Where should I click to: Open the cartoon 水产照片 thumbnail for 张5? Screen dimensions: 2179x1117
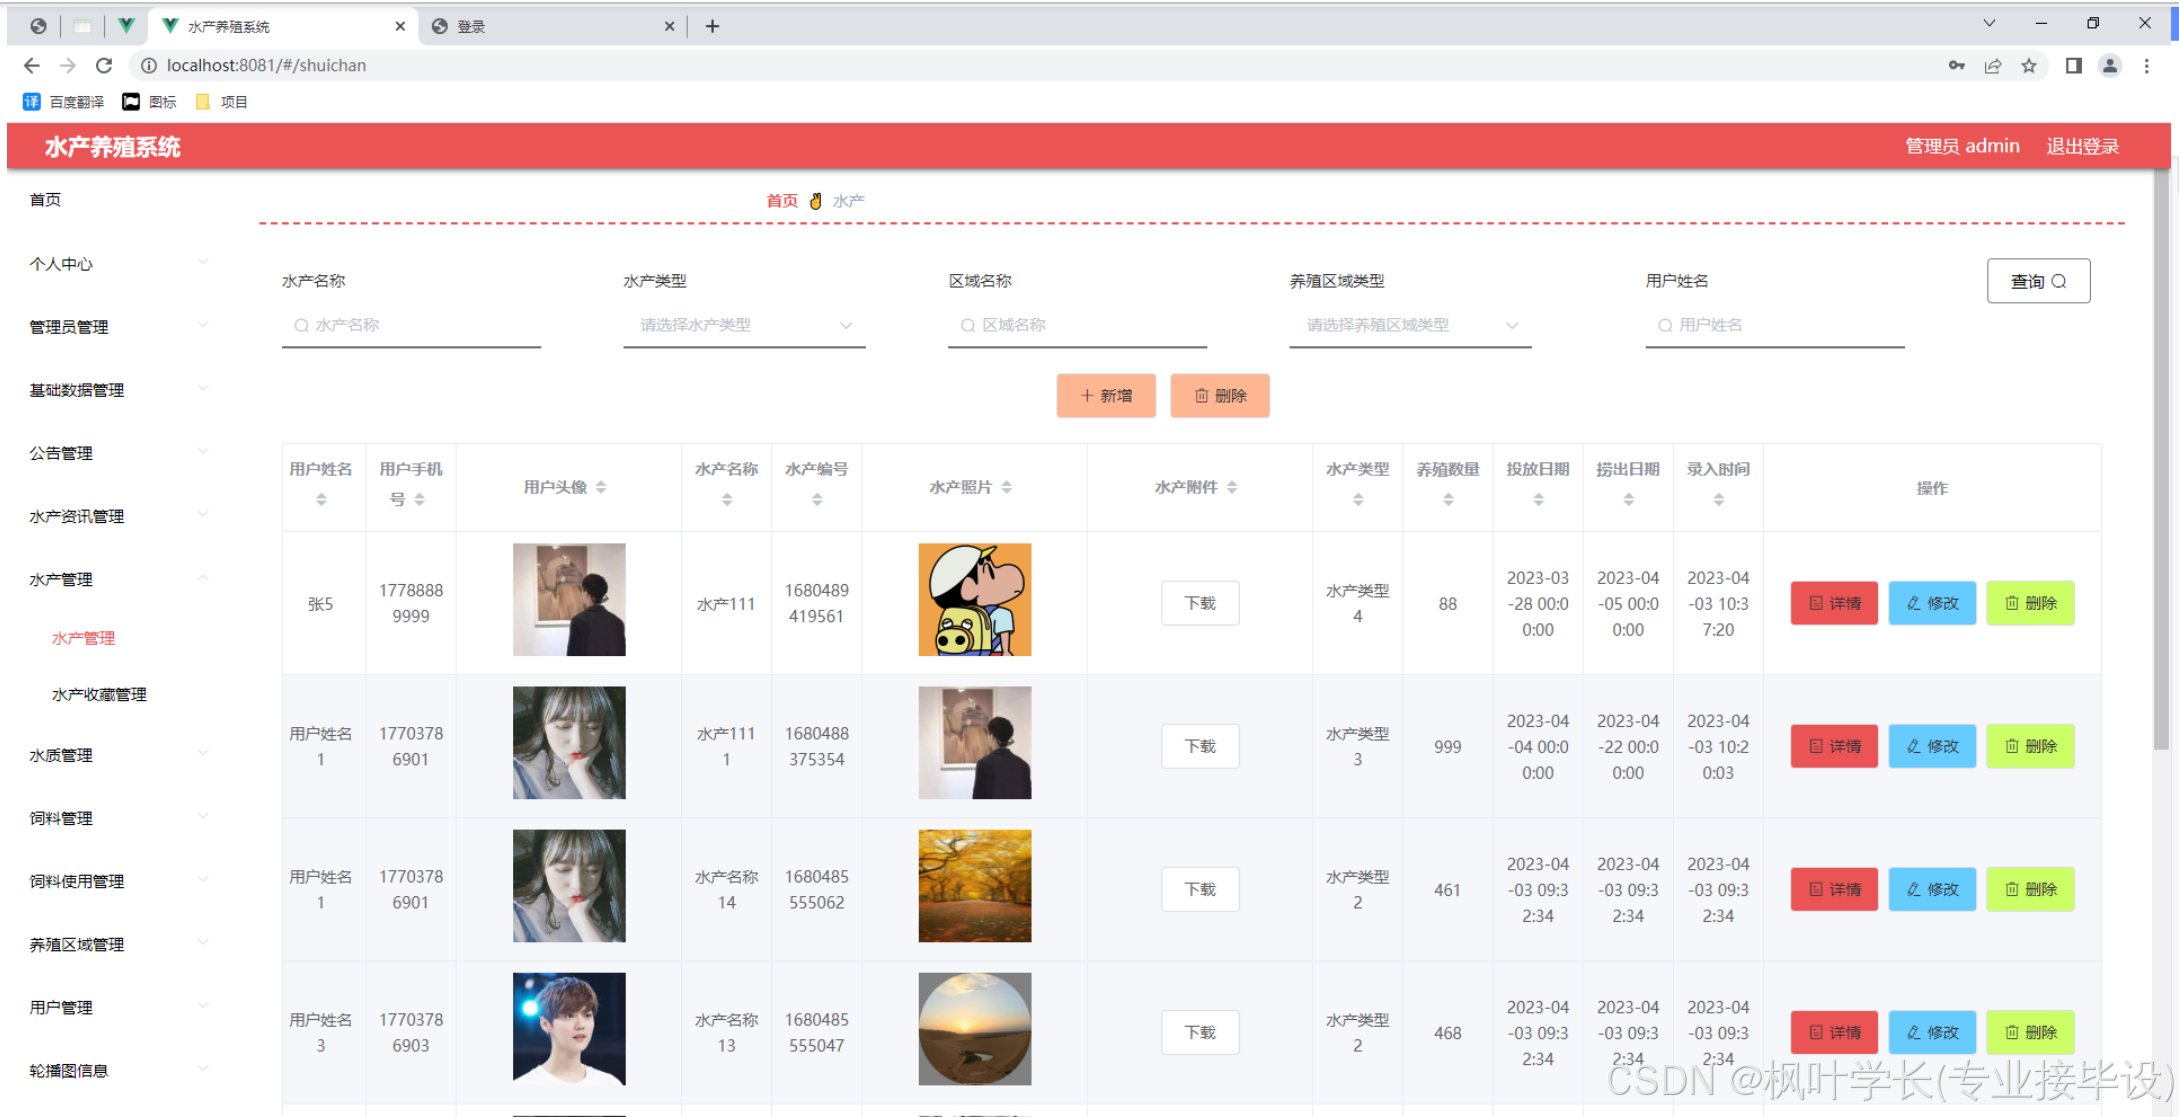tap(974, 600)
